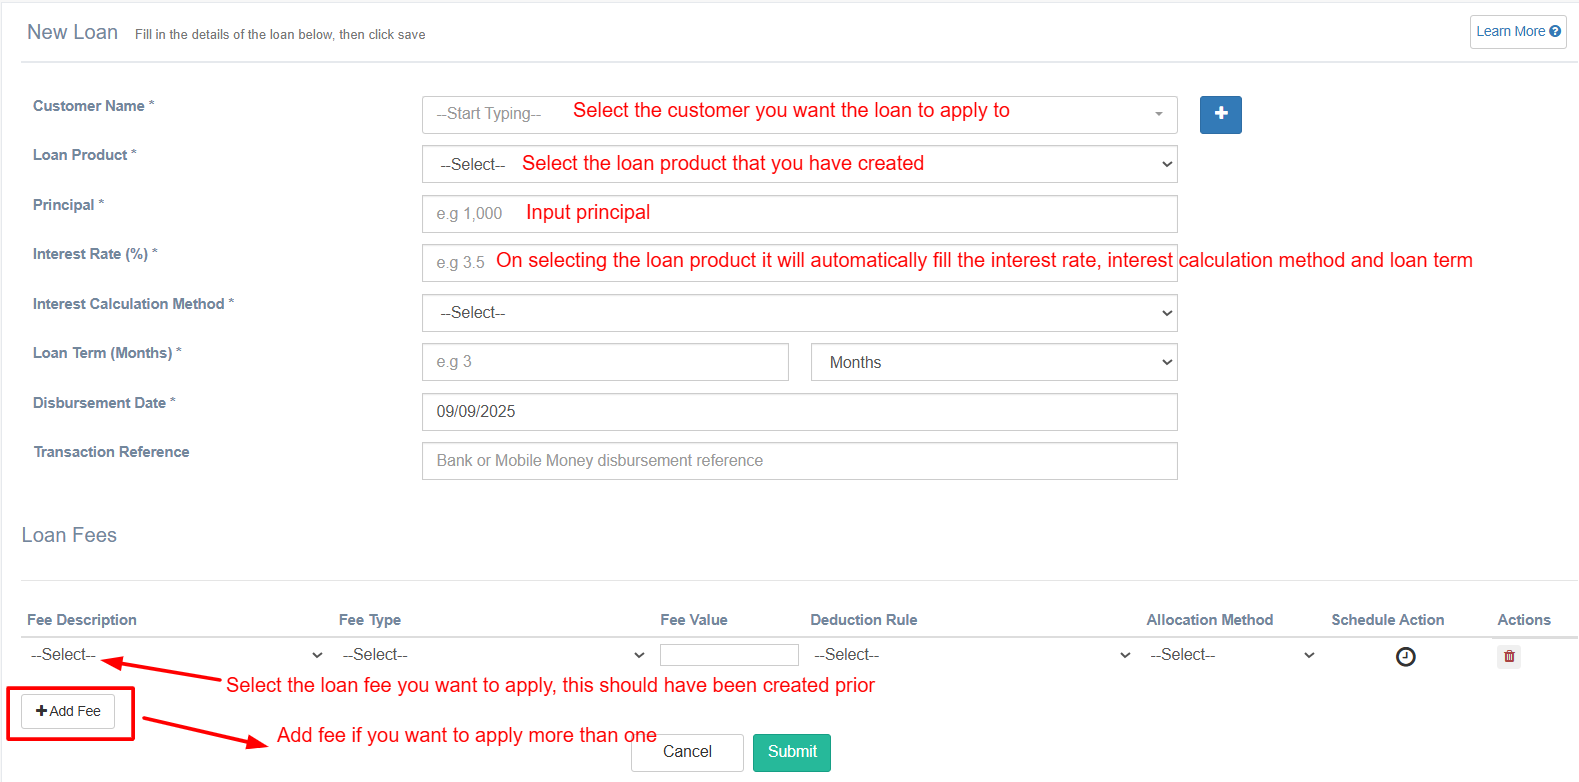1579x782 pixels.
Task: Click the Transaction Reference input field
Action: [x=799, y=461]
